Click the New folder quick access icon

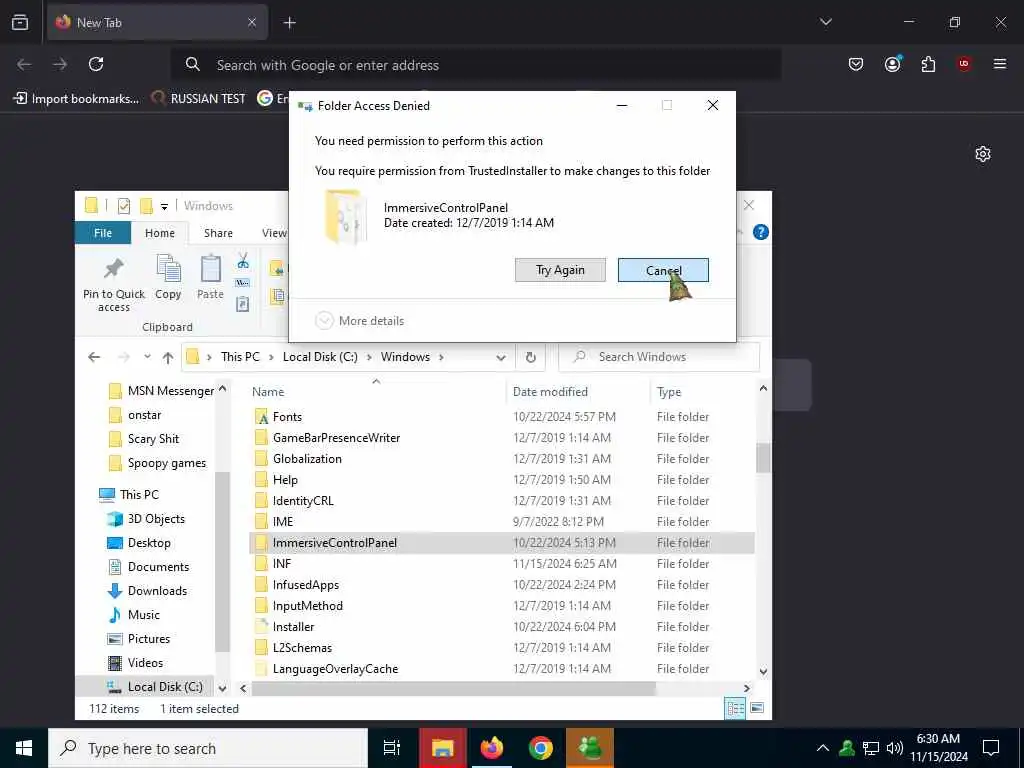click(x=146, y=206)
